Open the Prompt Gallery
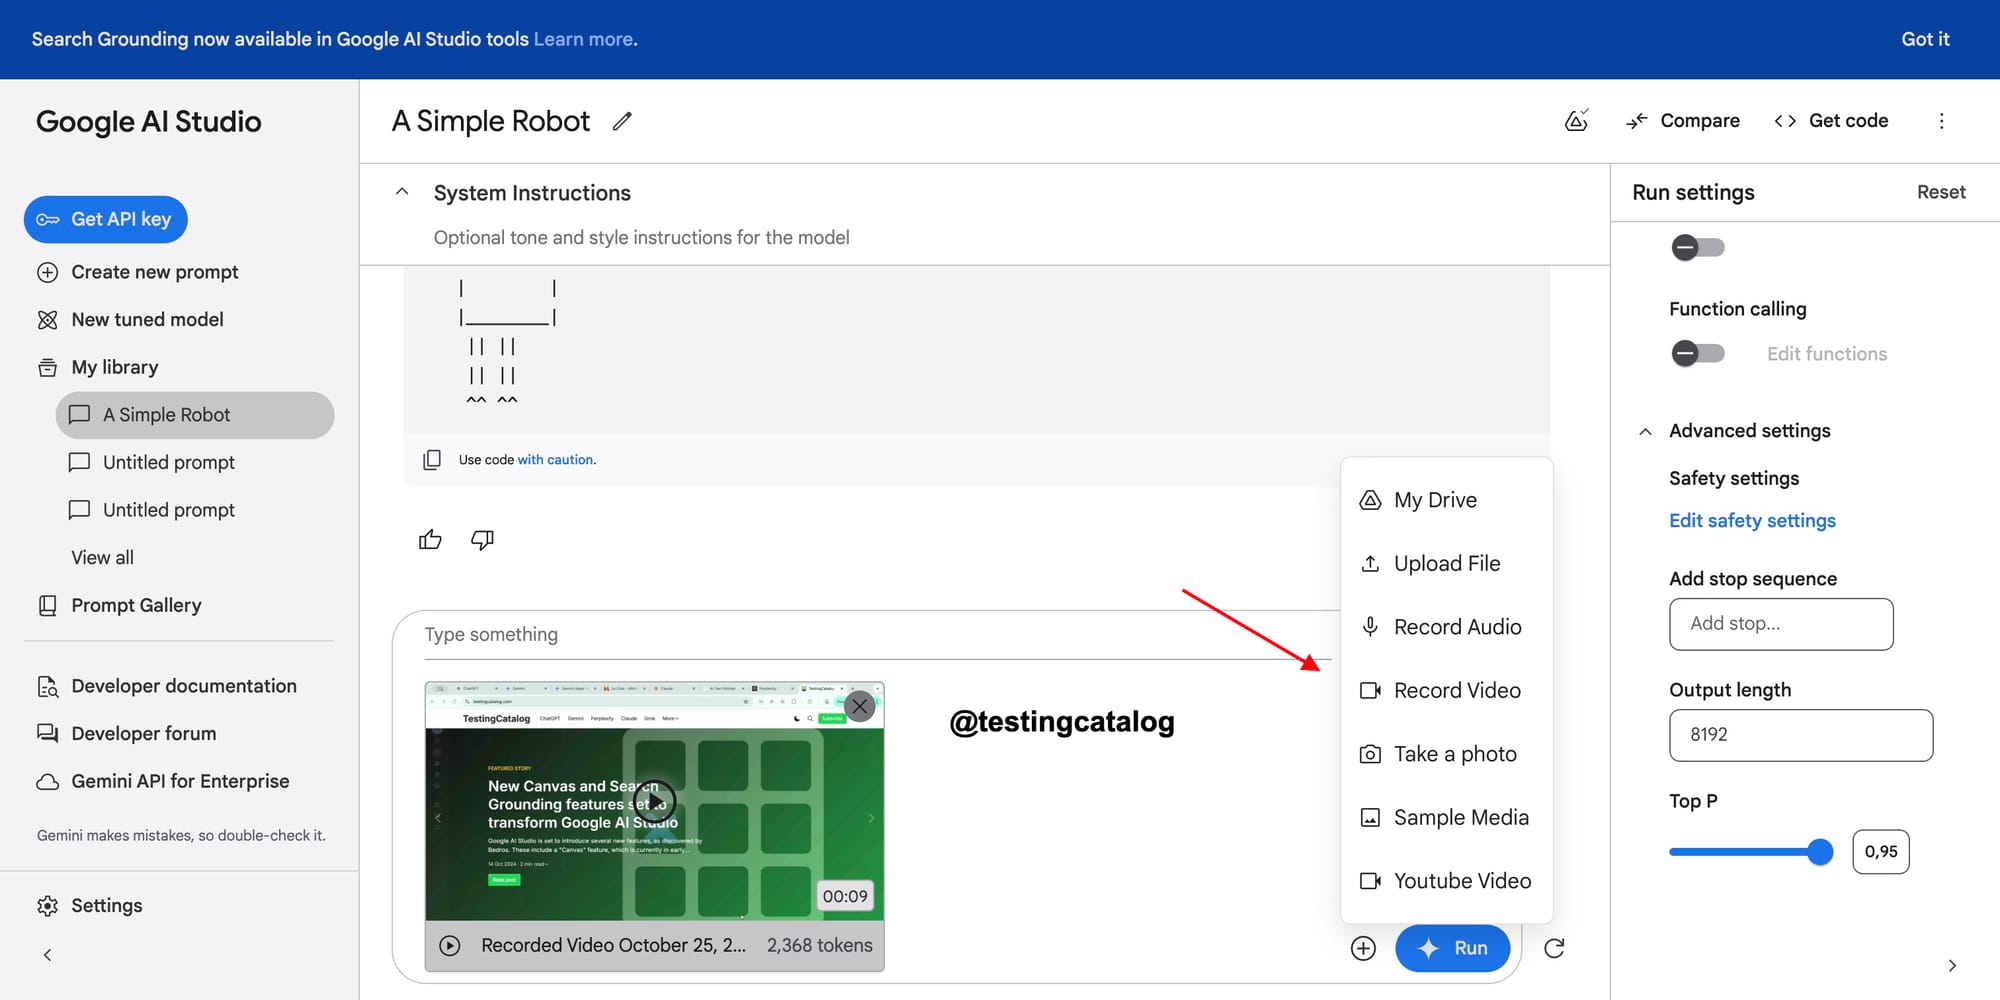Image resolution: width=2000 pixels, height=1000 pixels. coord(119,605)
